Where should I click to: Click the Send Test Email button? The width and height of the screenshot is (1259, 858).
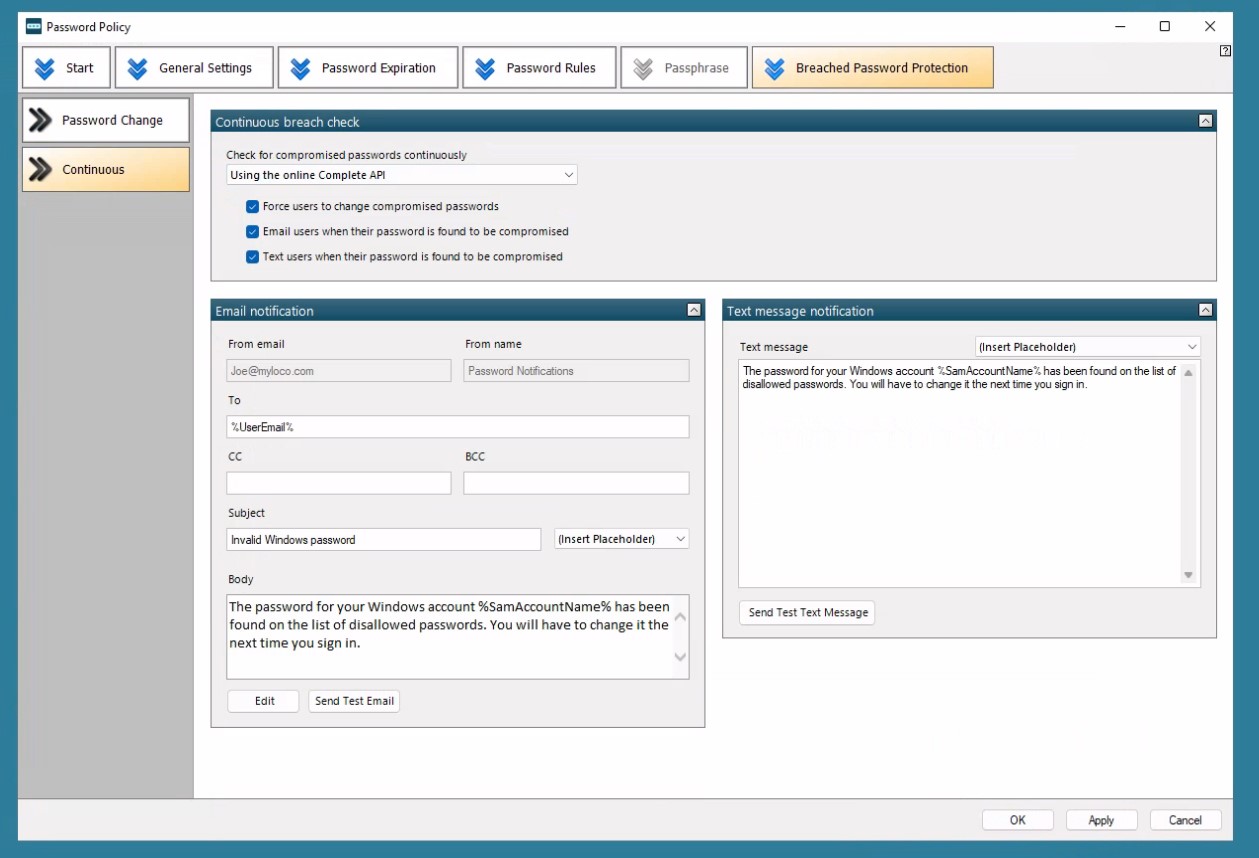click(x=354, y=701)
